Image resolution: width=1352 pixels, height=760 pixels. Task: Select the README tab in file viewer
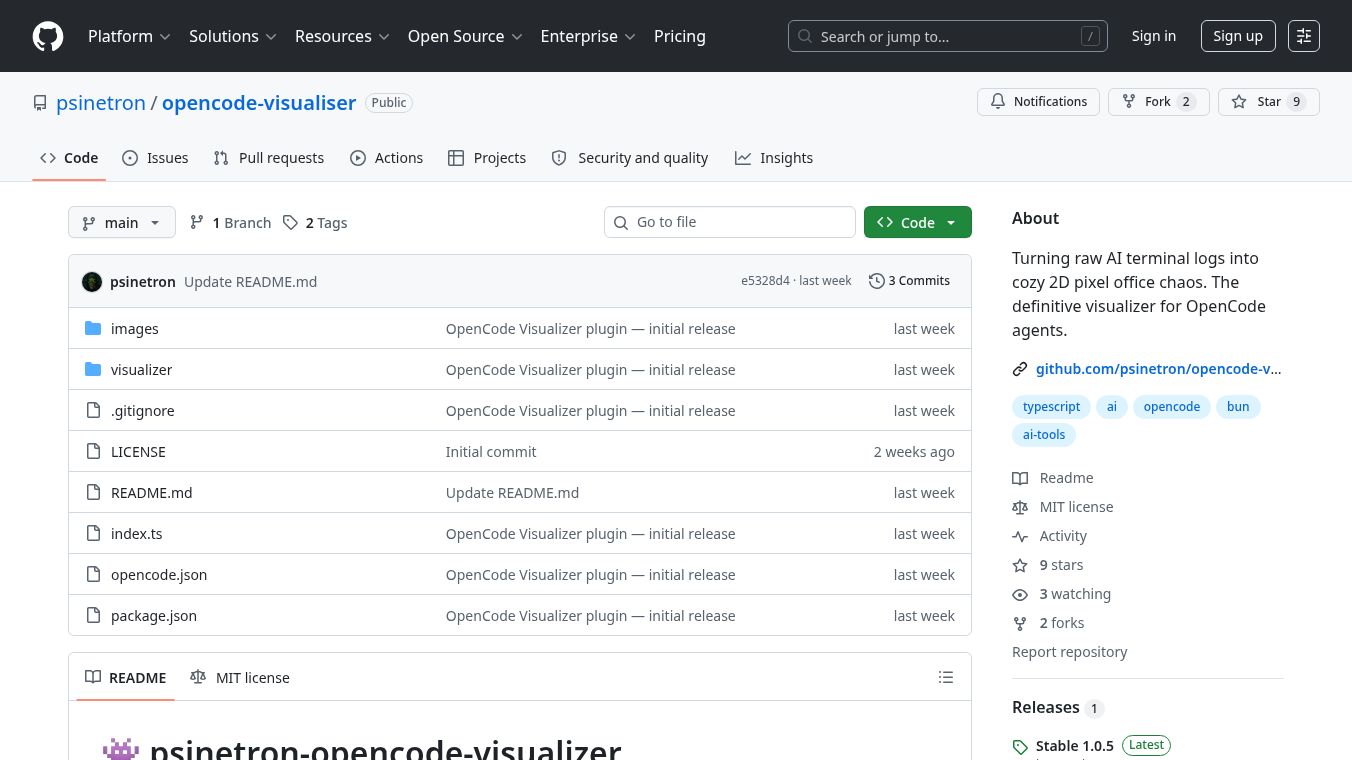pos(126,678)
